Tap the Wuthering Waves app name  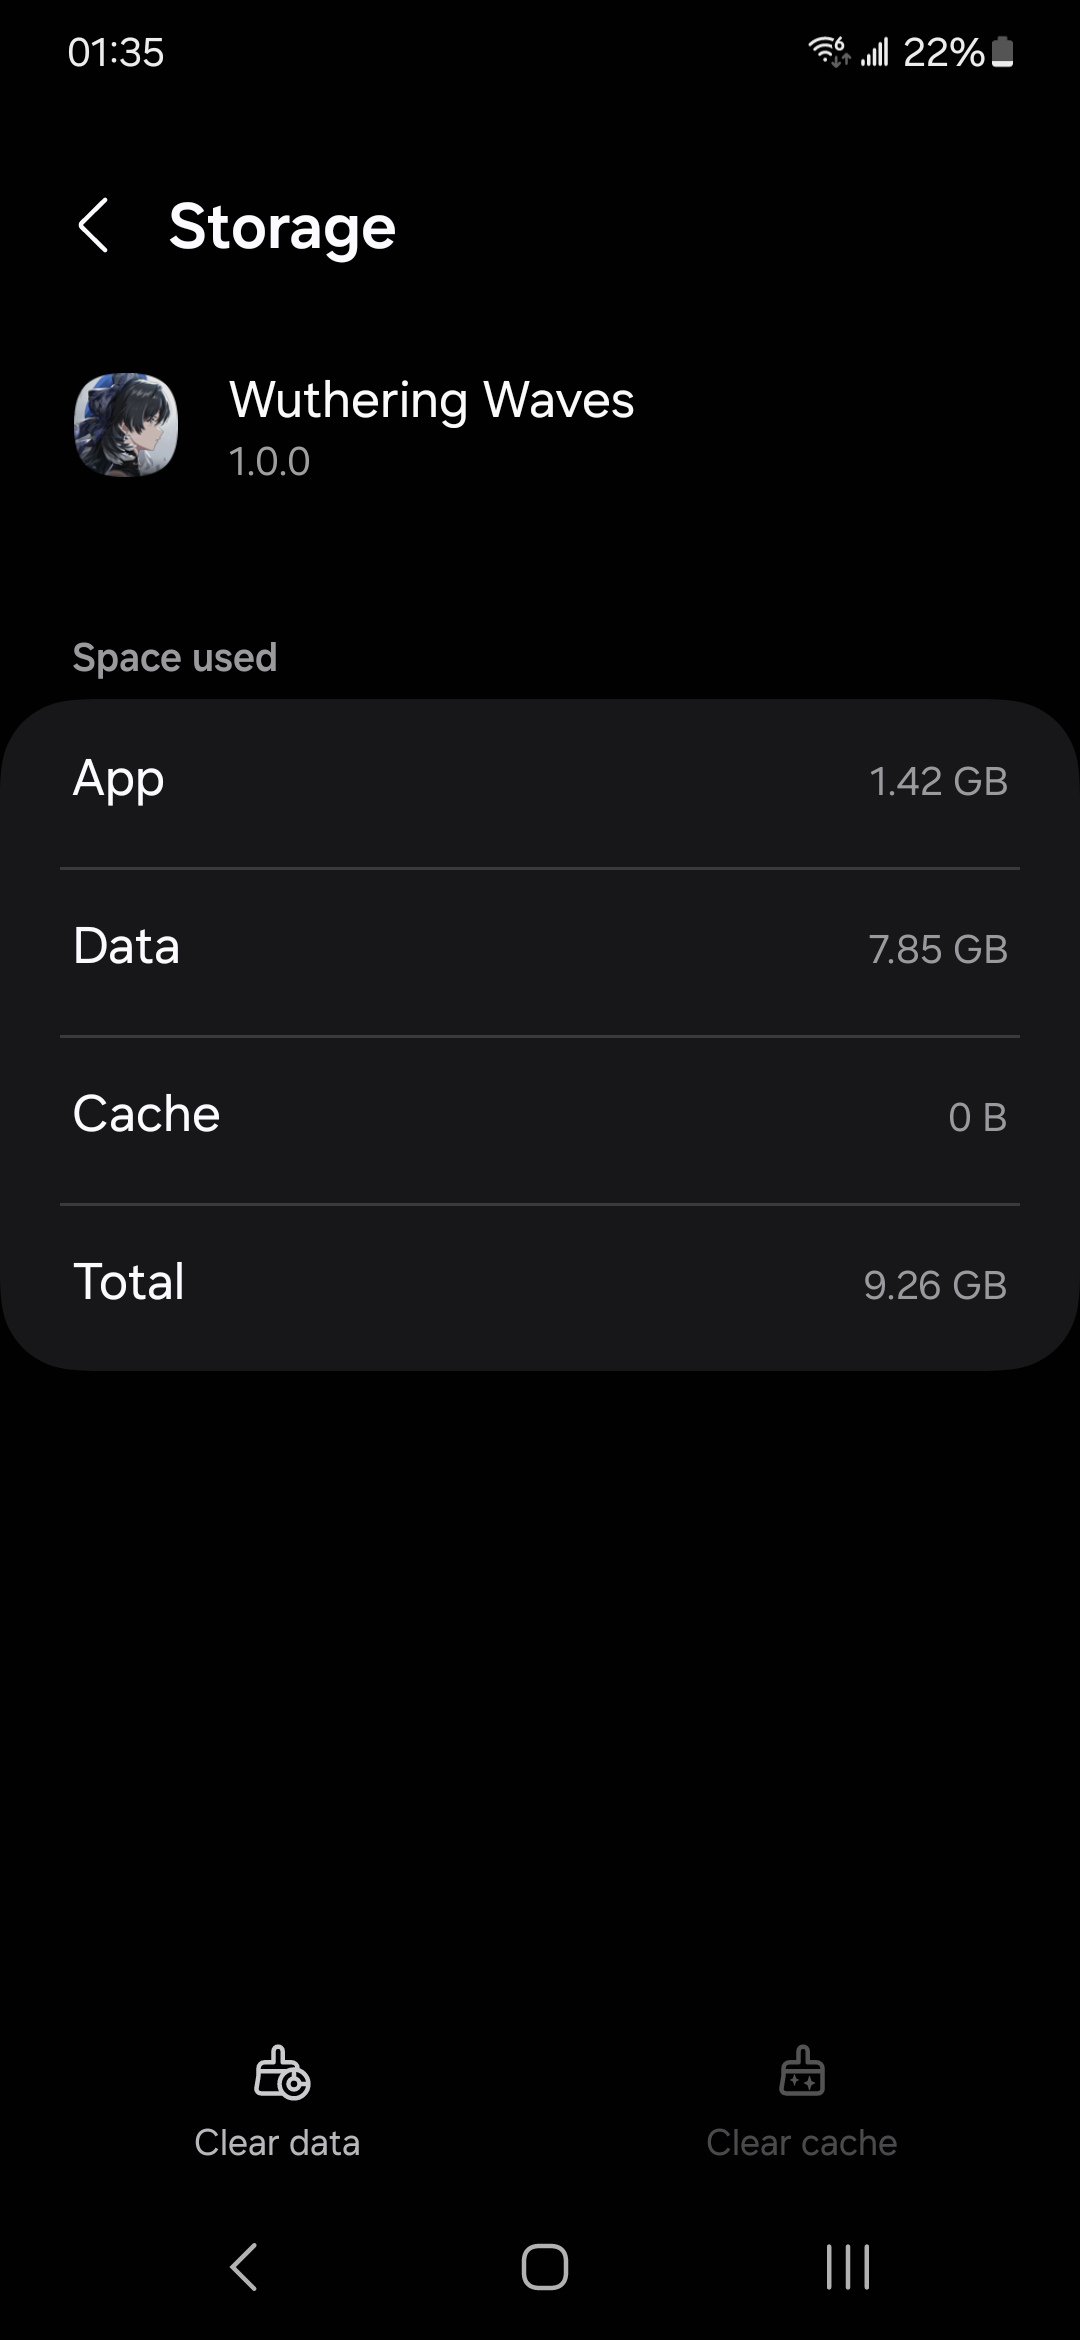tap(431, 400)
